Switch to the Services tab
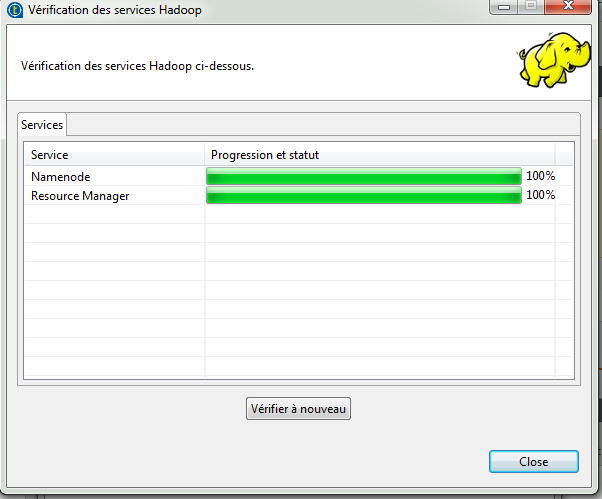602x499 pixels. click(42, 125)
